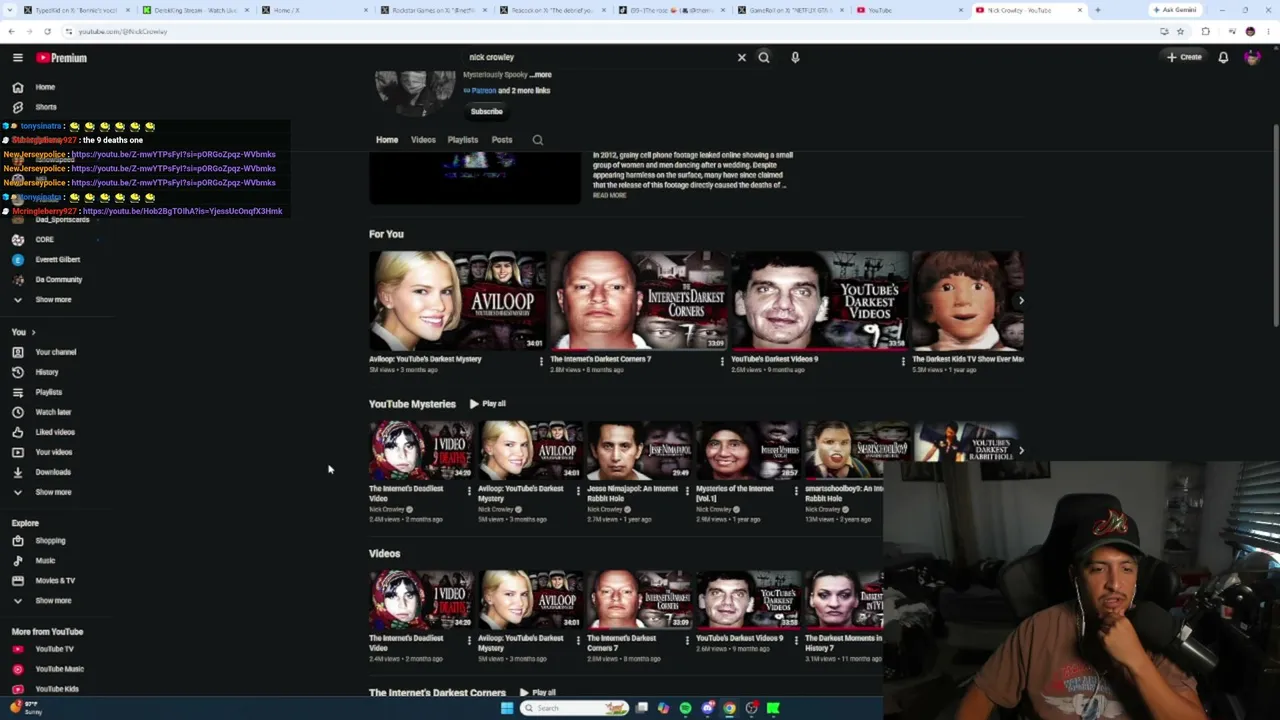Select the channel Home tab
Image resolution: width=1280 pixels, height=720 pixels.
(x=387, y=140)
